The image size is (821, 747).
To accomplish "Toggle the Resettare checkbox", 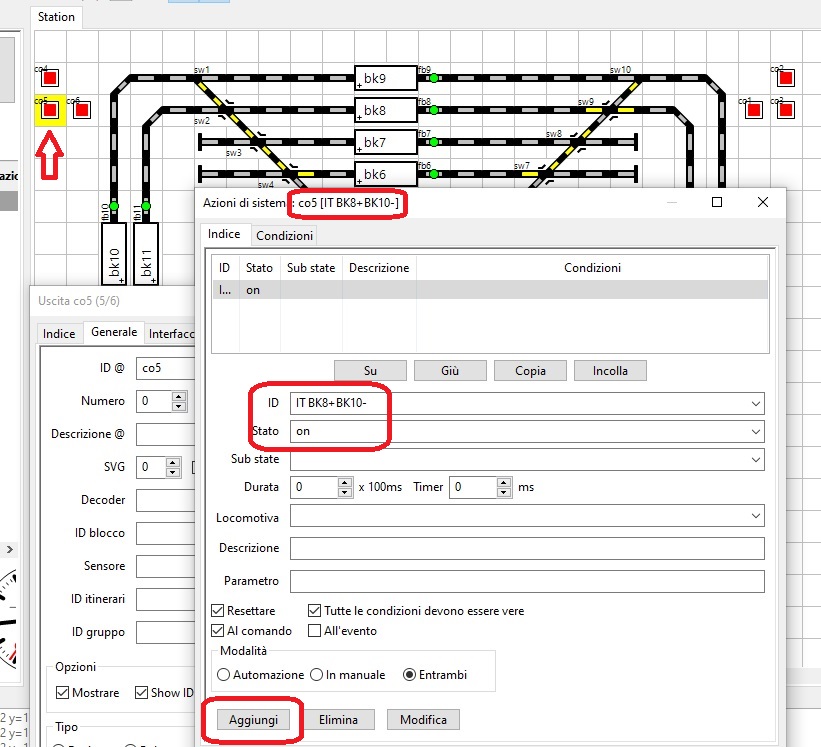I will (219, 611).
